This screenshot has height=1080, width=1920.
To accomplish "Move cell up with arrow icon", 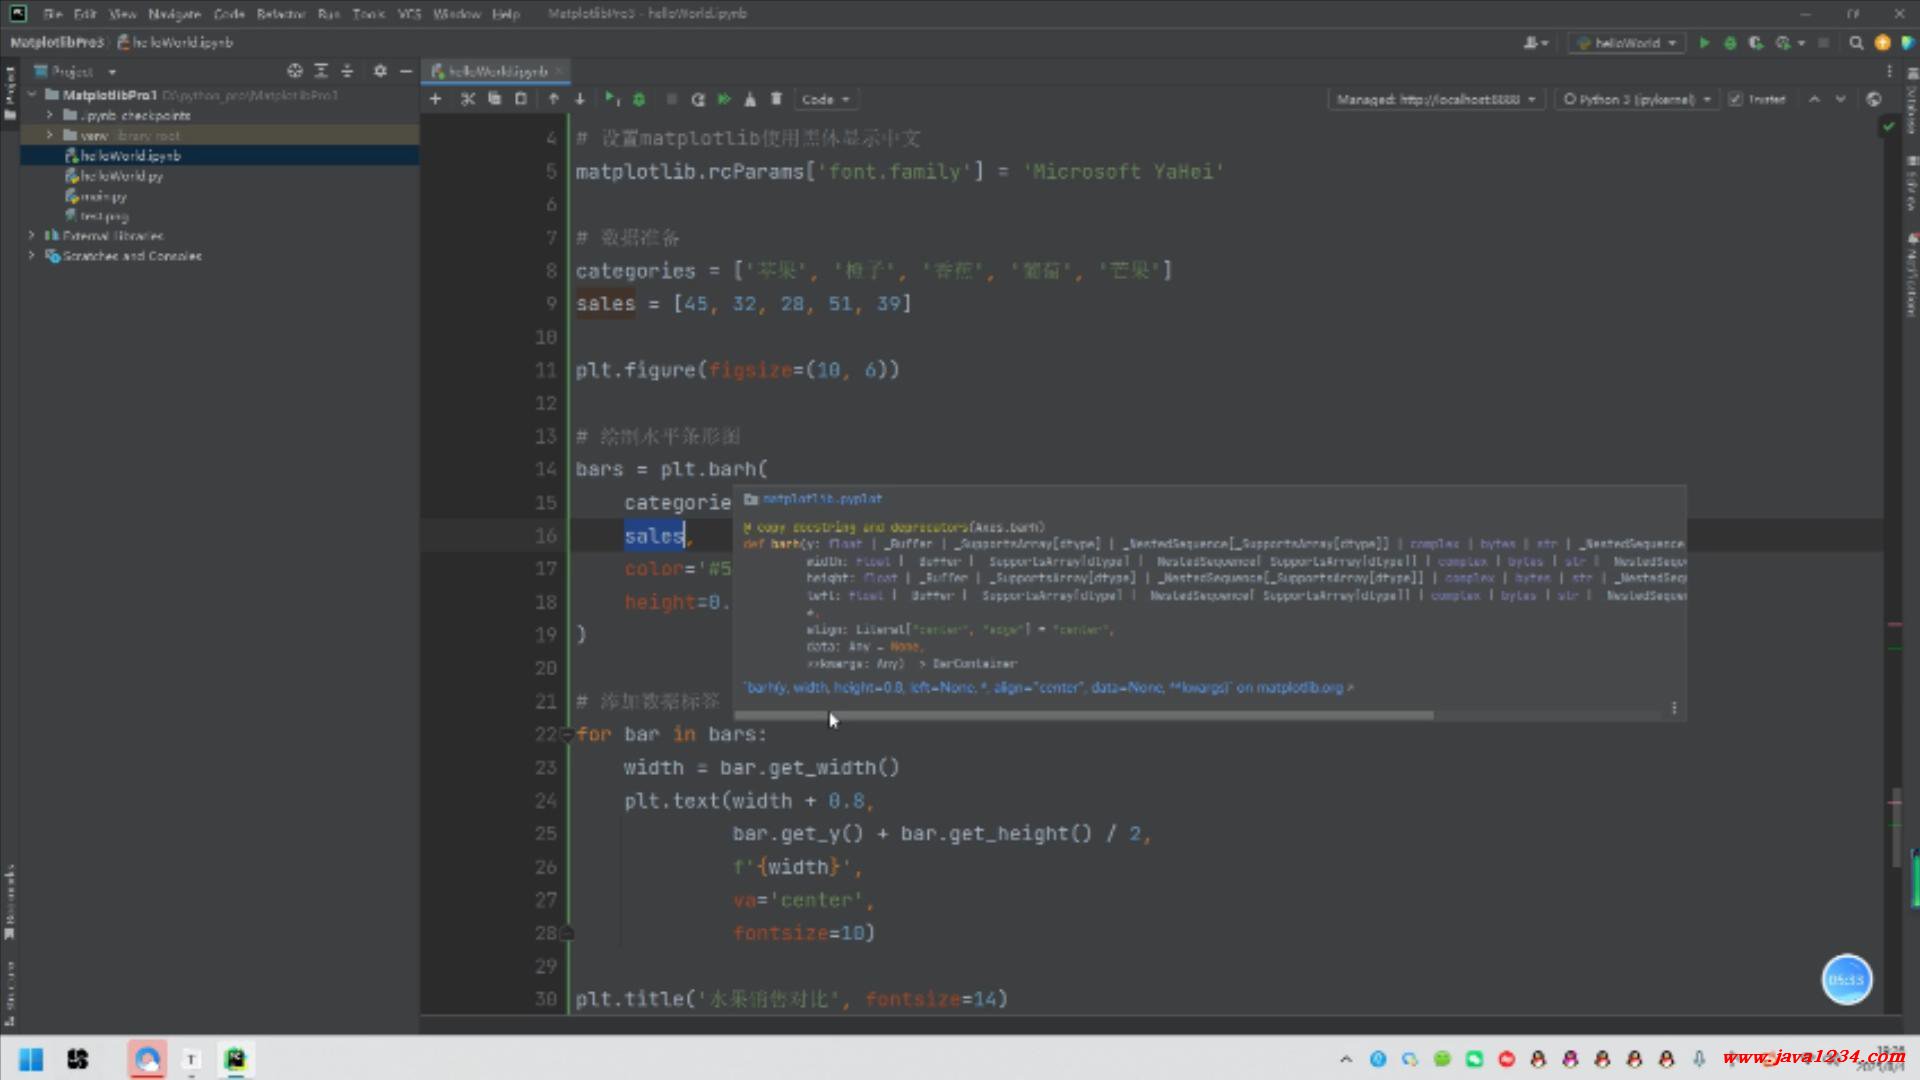I will (553, 99).
